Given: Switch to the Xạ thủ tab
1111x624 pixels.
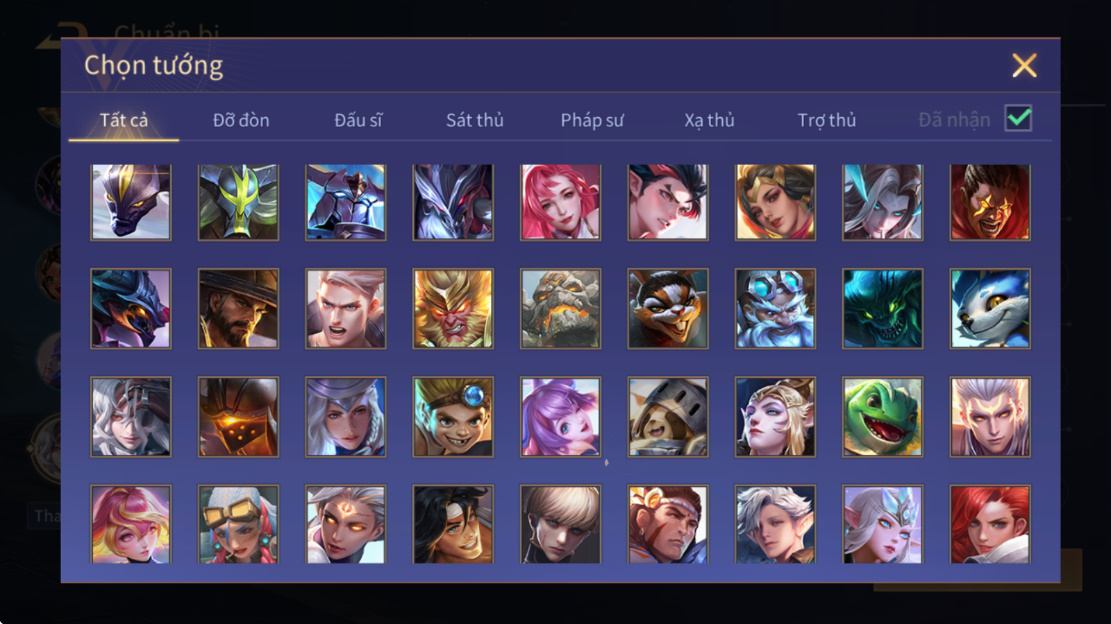Looking at the screenshot, I should (709, 120).
